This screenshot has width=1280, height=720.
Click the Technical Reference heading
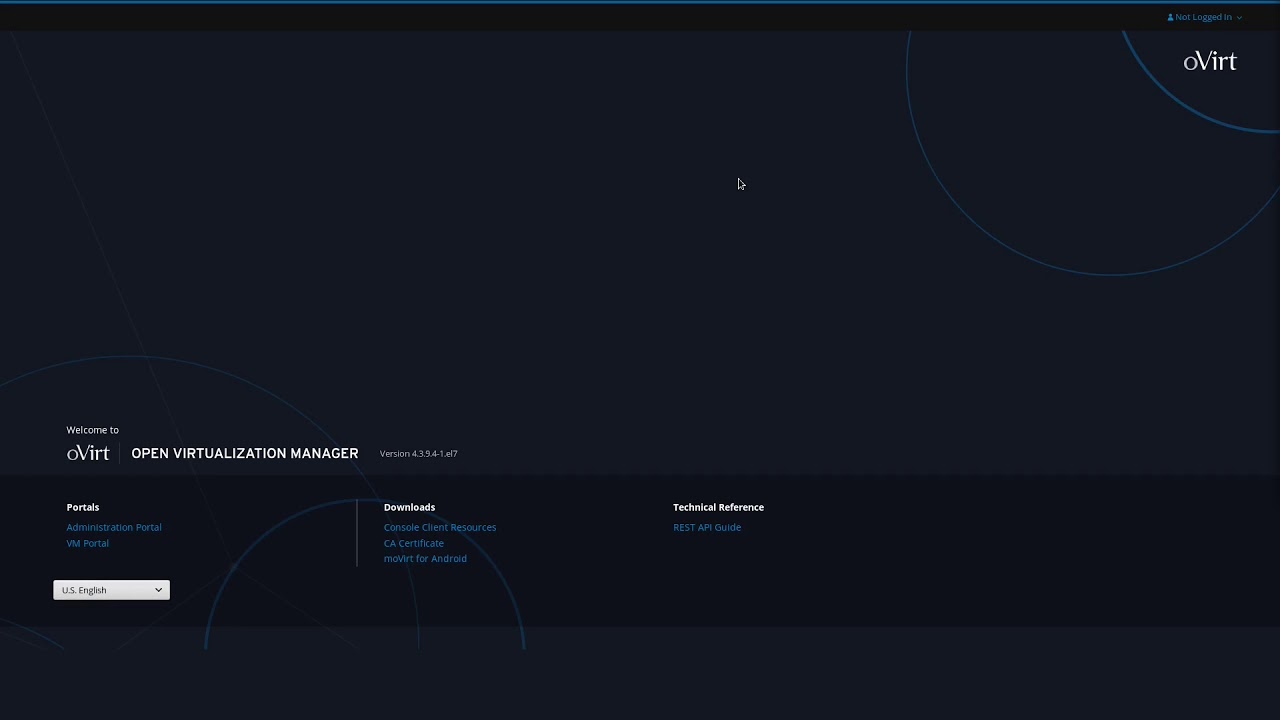(x=718, y=507)
